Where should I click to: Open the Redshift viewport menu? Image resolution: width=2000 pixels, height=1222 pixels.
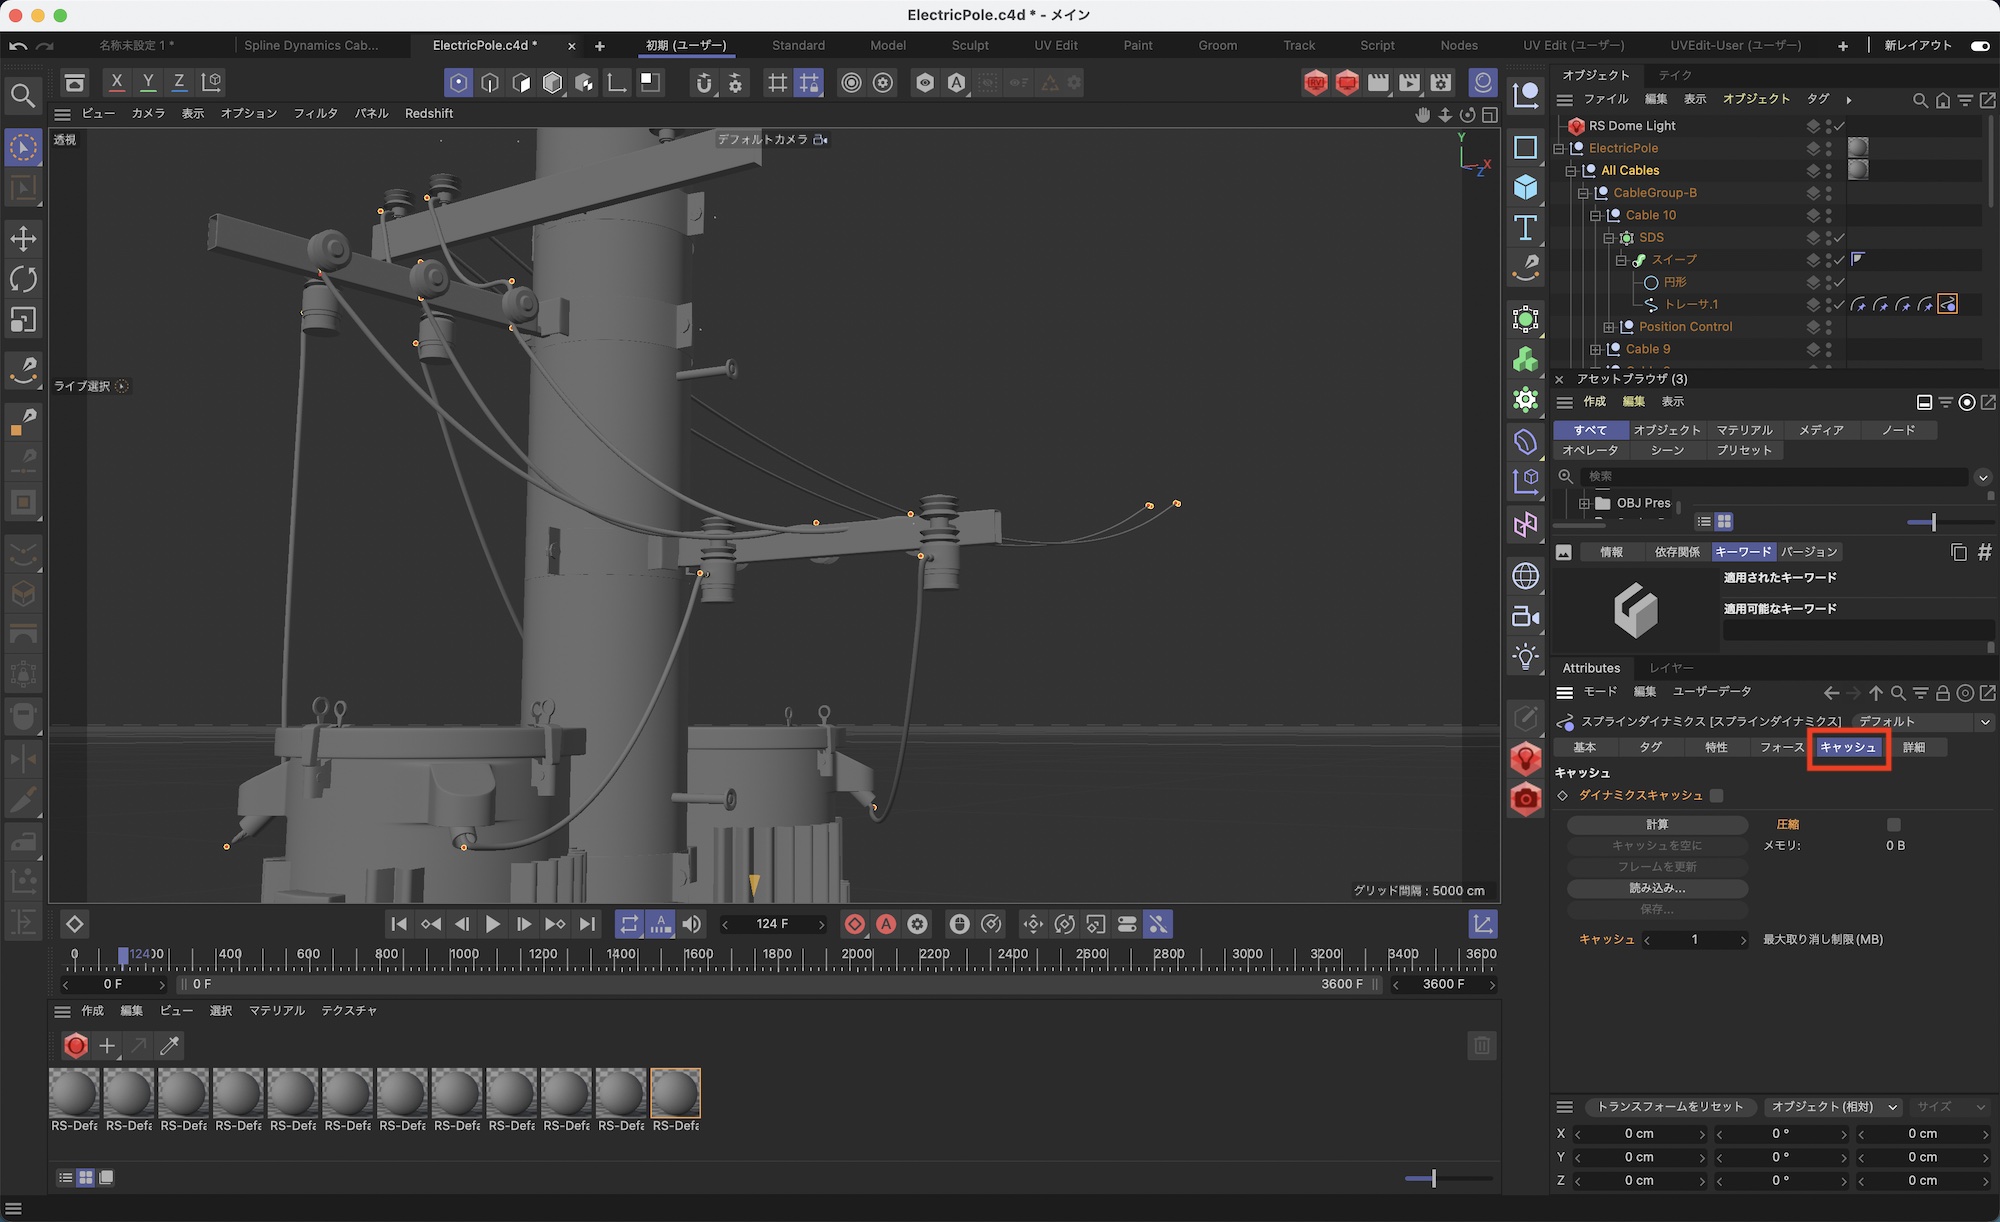click(428, 113)
